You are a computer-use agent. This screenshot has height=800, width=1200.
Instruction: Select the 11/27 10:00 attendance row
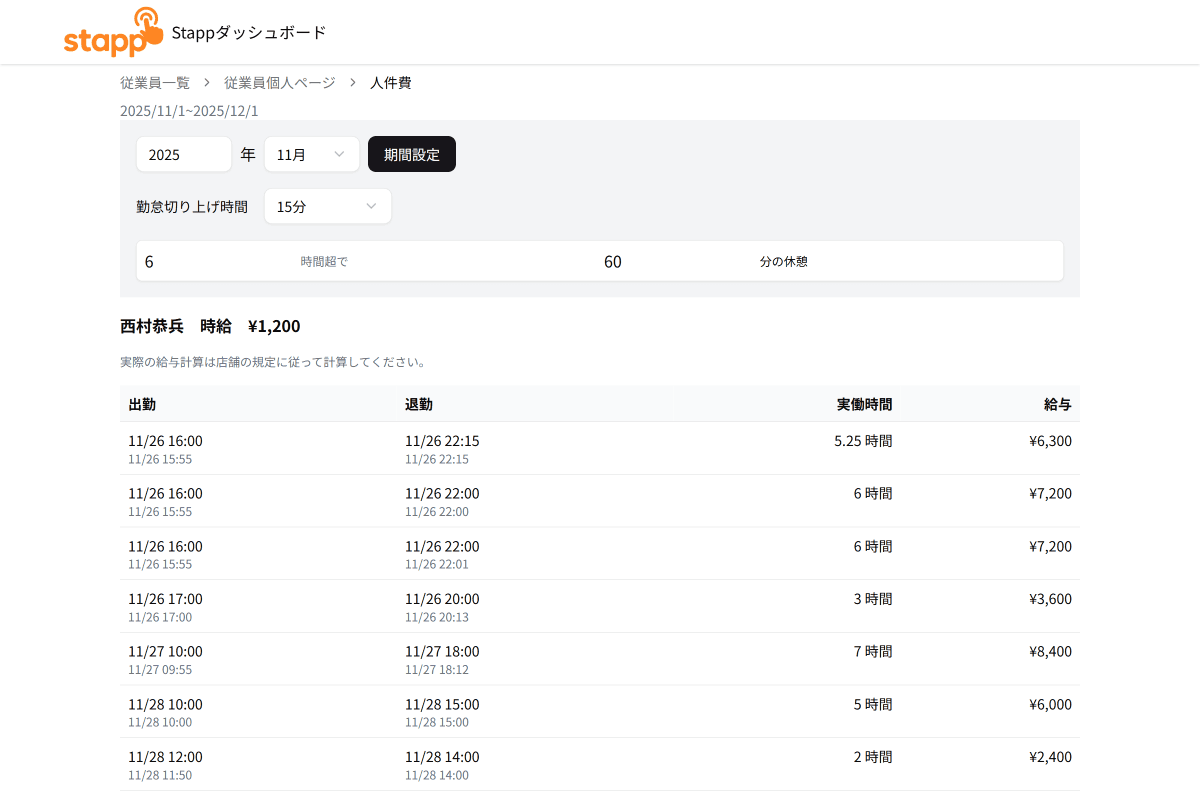600,659
